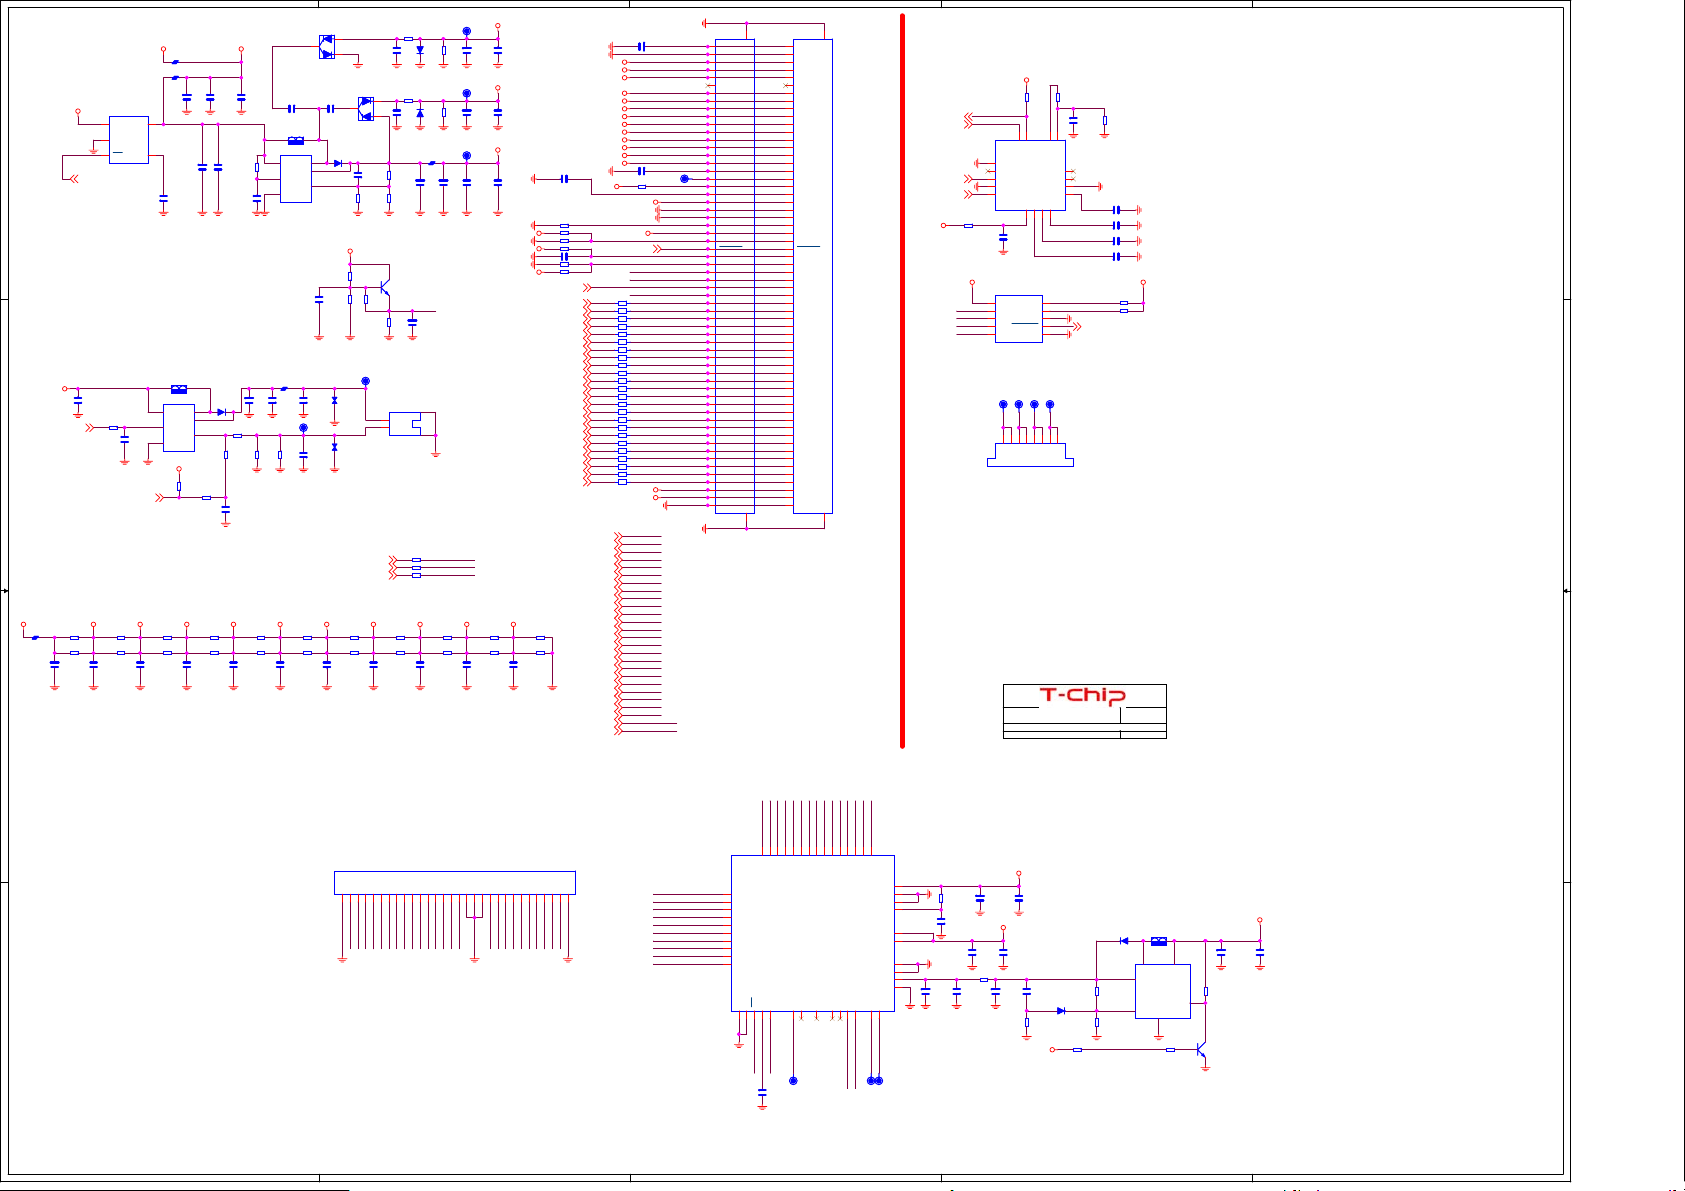Select the large square IC with pins on all sides
Screen dimensions: 1685x1191
pos(812,933)
